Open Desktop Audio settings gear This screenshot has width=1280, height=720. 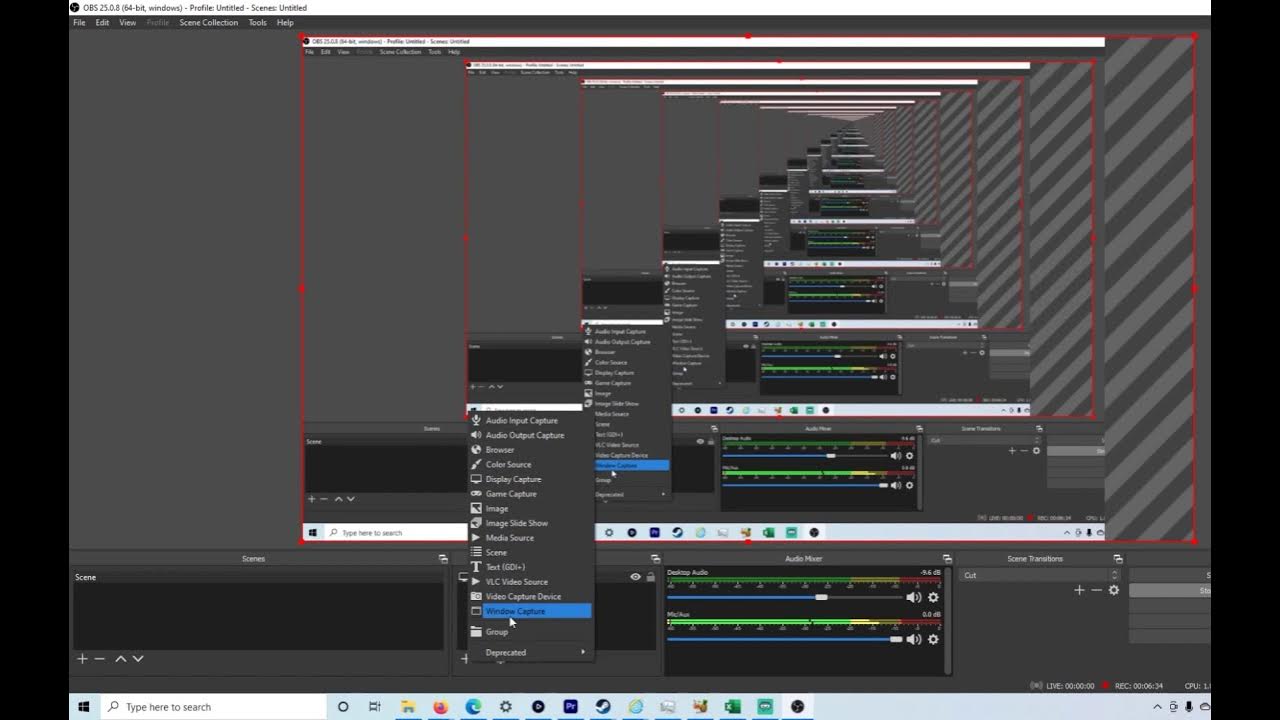tap(933, 597)
